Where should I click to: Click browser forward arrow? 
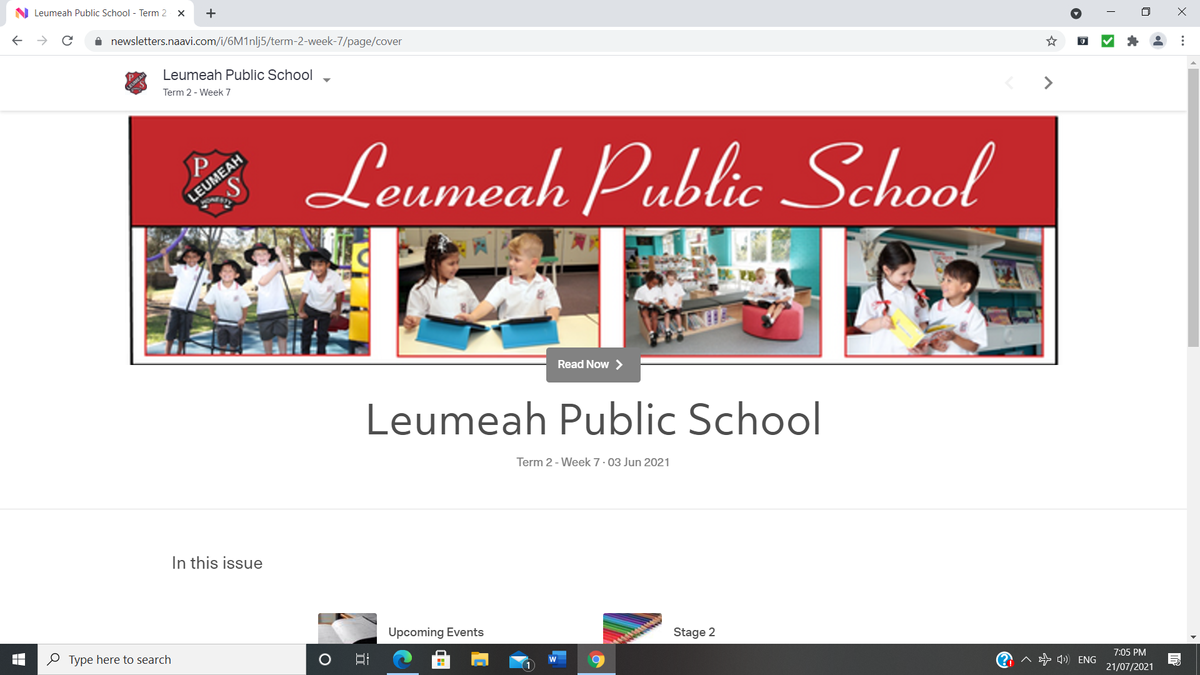[x=42, y=41]
